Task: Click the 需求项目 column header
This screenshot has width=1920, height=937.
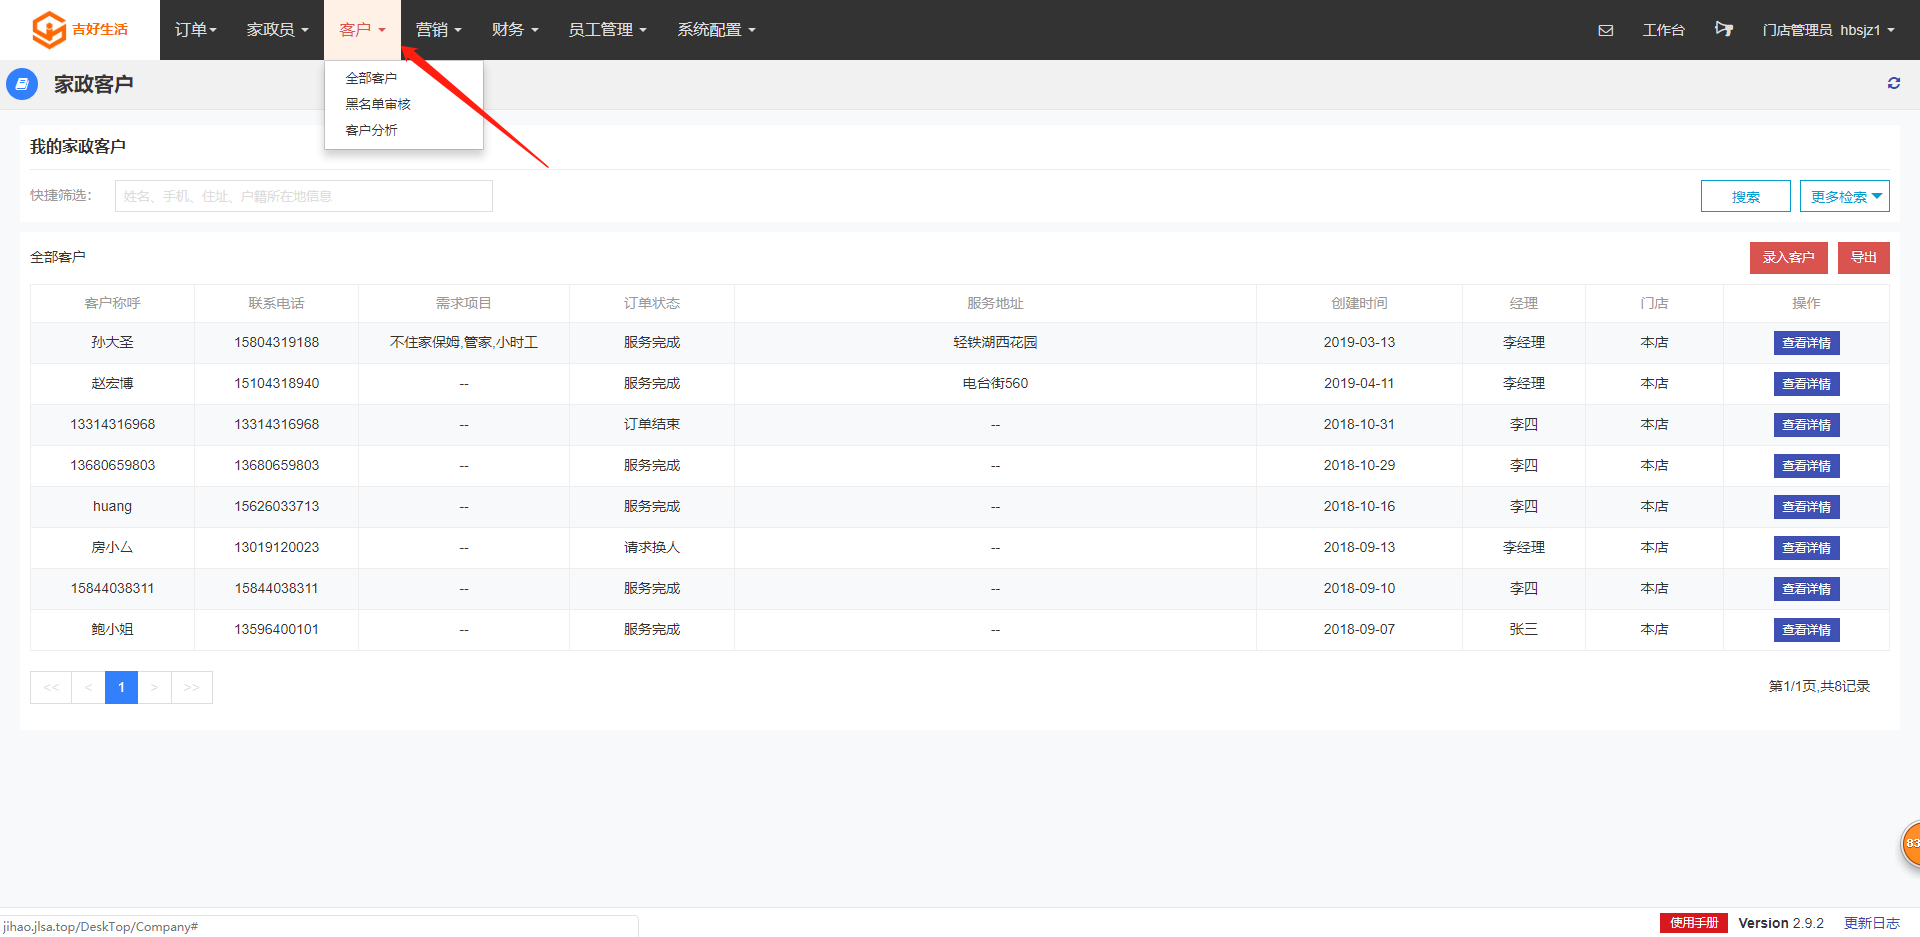Action: 464,303
